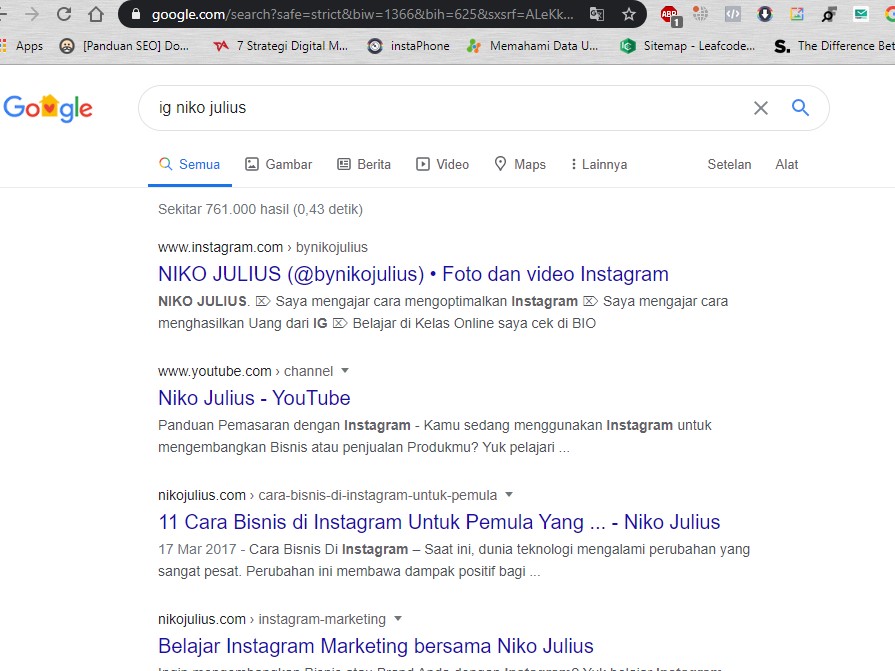The height and width of the screenshot is (671, 895).
Task: Open the Niko Julius - YouTube result
Action: pos(254,398)
